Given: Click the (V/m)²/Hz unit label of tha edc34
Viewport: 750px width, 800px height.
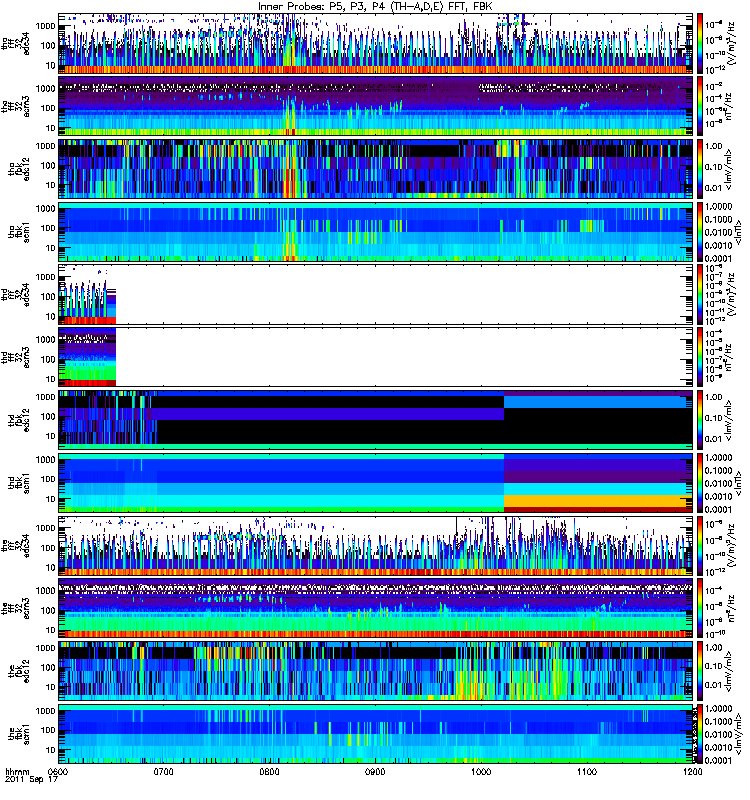Looking at the screenshot, I should tap(730, 43).
